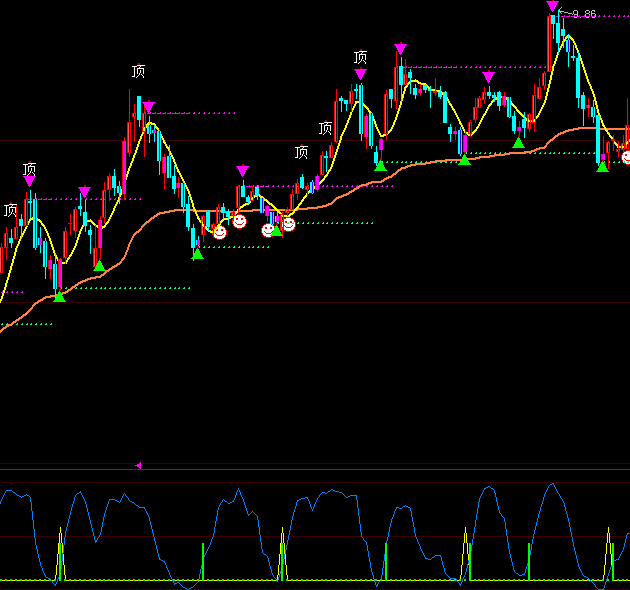This screenshot has height=590, width=630.
Task: Click the leftmost yellow spike in the indicator panel
Action: [x=60, y=555]
